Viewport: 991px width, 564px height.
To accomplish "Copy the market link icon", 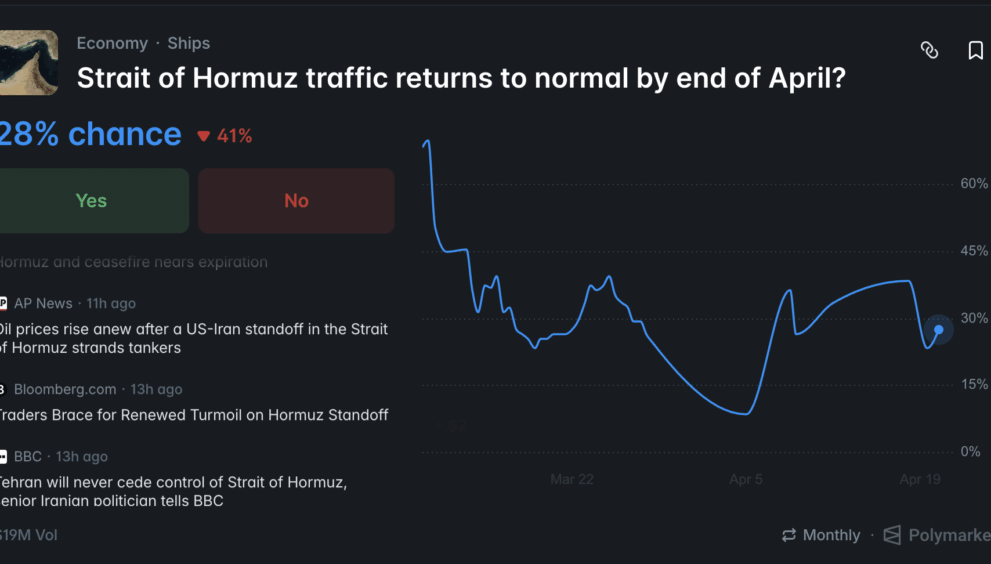I will (x=929, y=50).
